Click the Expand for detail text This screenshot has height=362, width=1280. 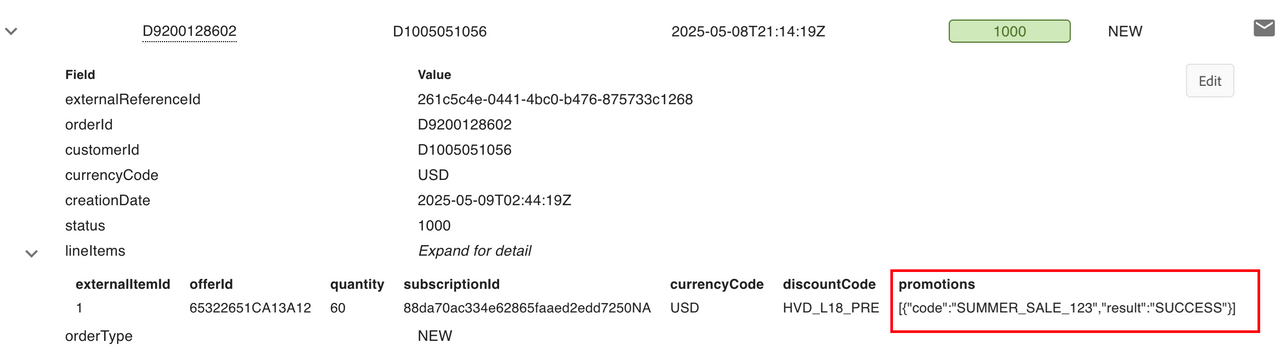coord(475,251)
